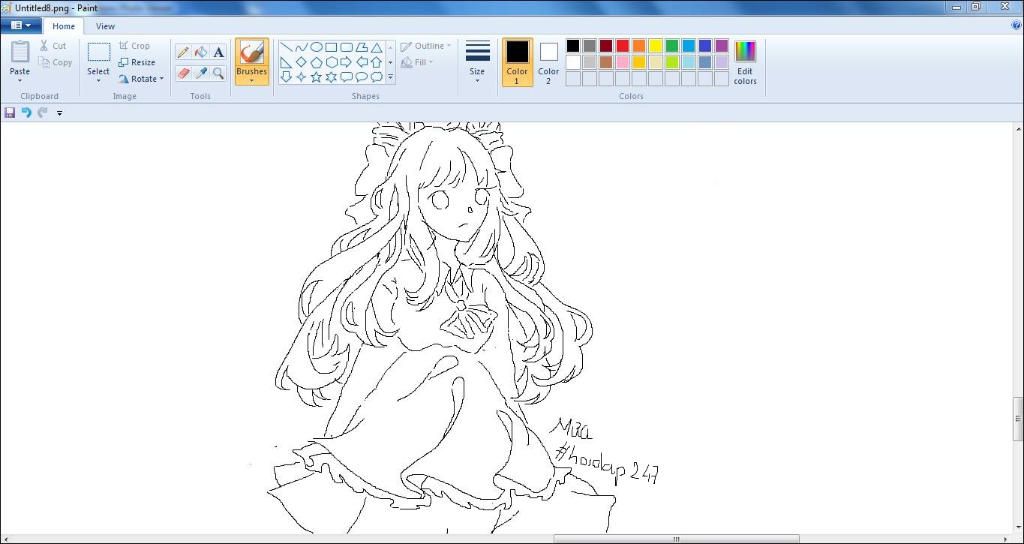This screenshot has width=1024, height=544.
Task: Pick the red color swatch
Action: [x=622, y=46]
